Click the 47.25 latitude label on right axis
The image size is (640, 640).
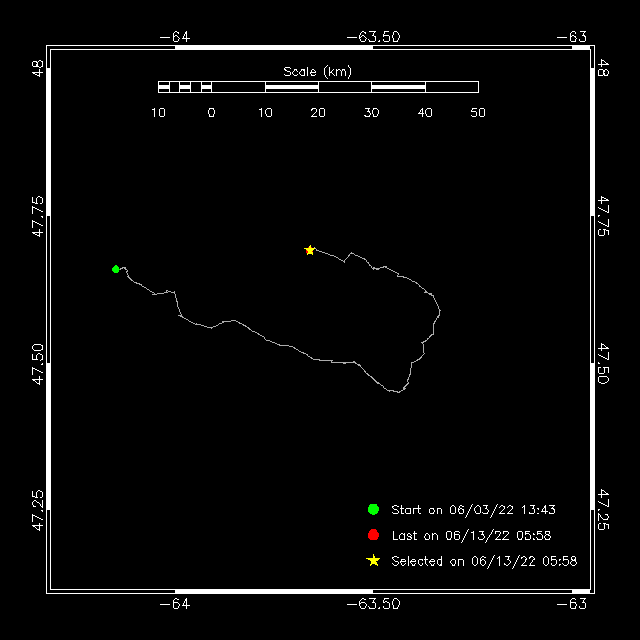603,510
